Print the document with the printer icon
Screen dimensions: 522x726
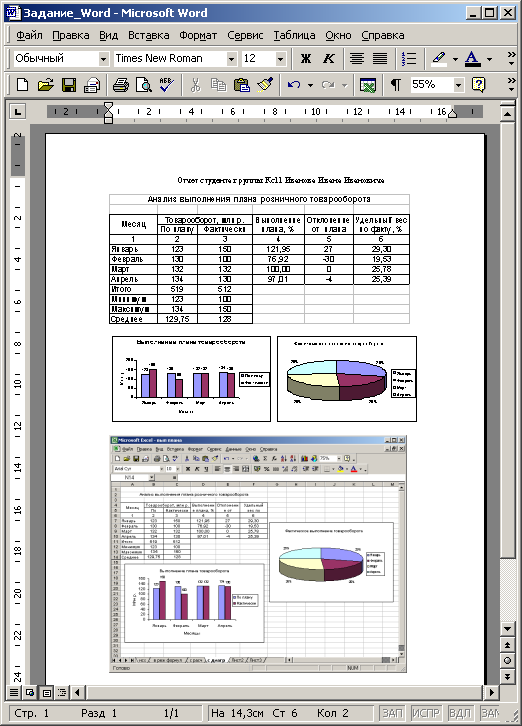click(x=120, y=85)
